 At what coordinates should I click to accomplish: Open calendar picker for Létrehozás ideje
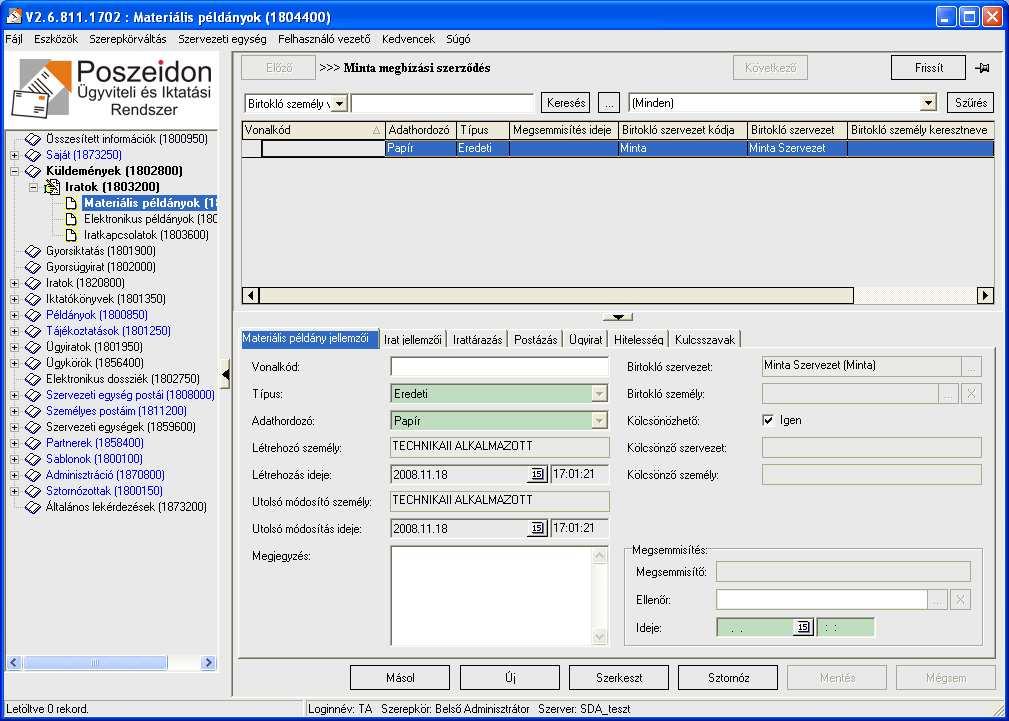point(537,474)
